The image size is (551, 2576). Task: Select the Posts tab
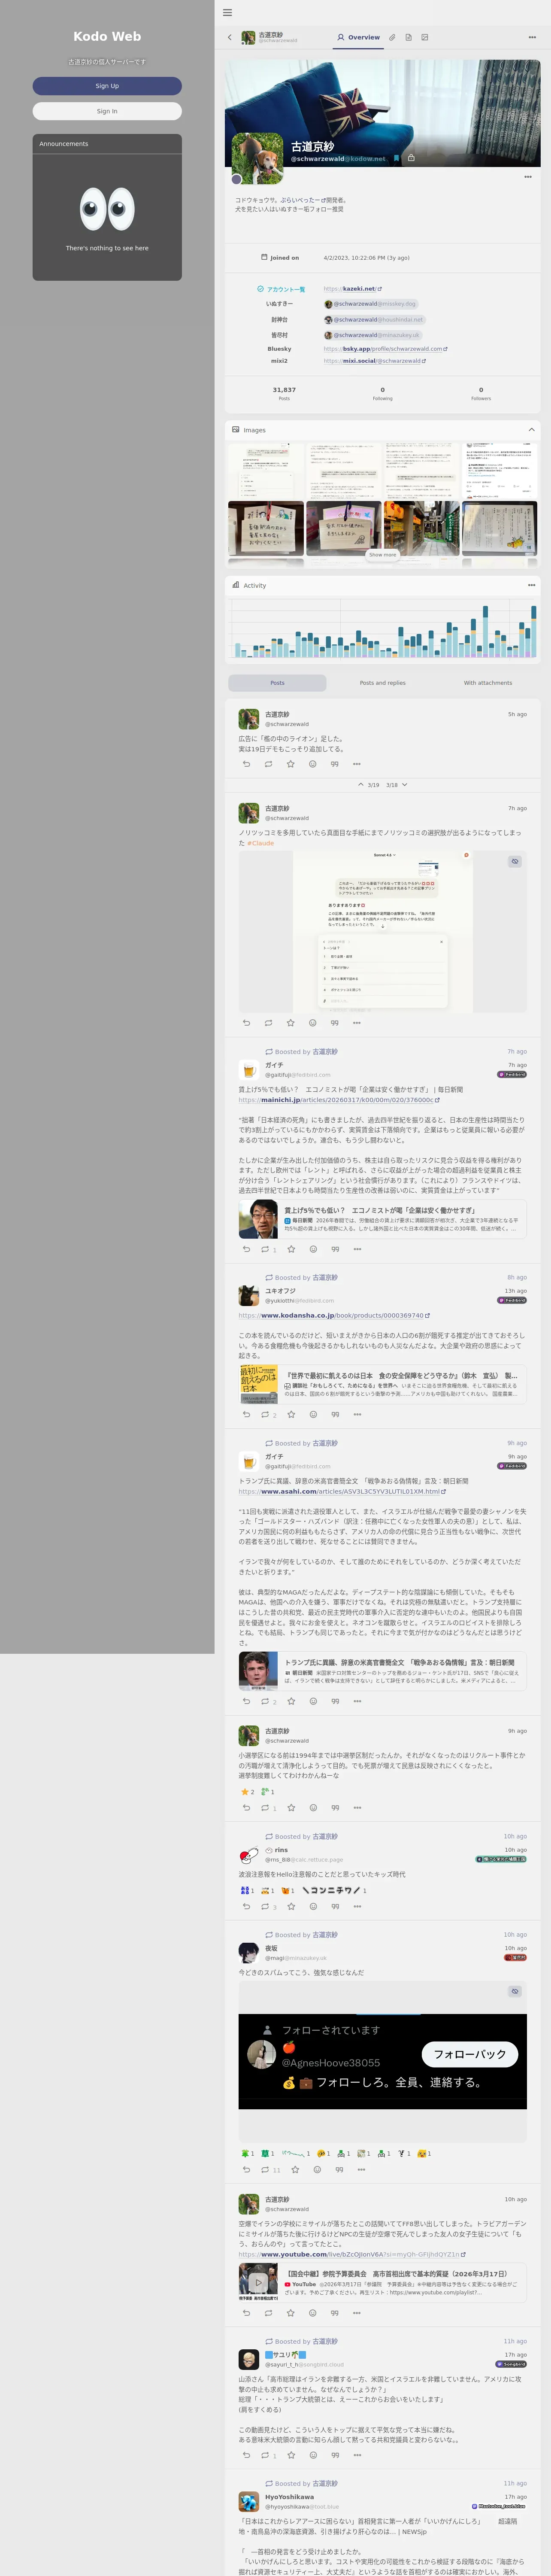[277, 683]
